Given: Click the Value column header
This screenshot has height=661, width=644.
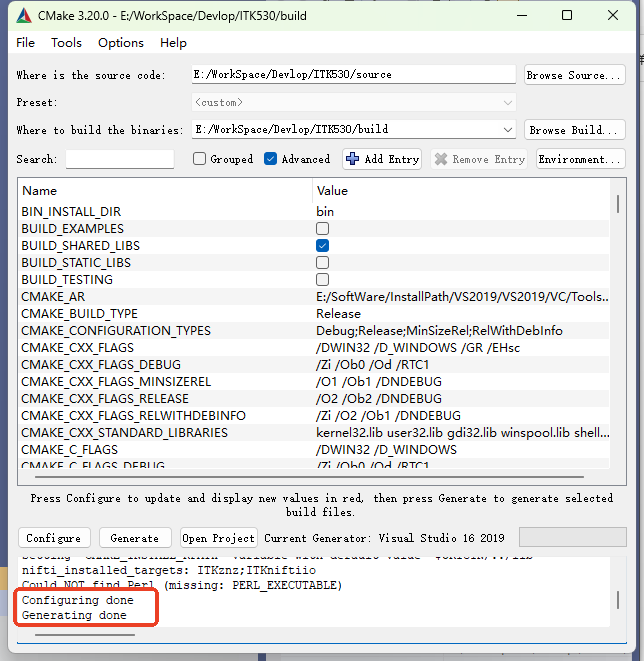Looking at the screenshot, I should tap(332, 191).
